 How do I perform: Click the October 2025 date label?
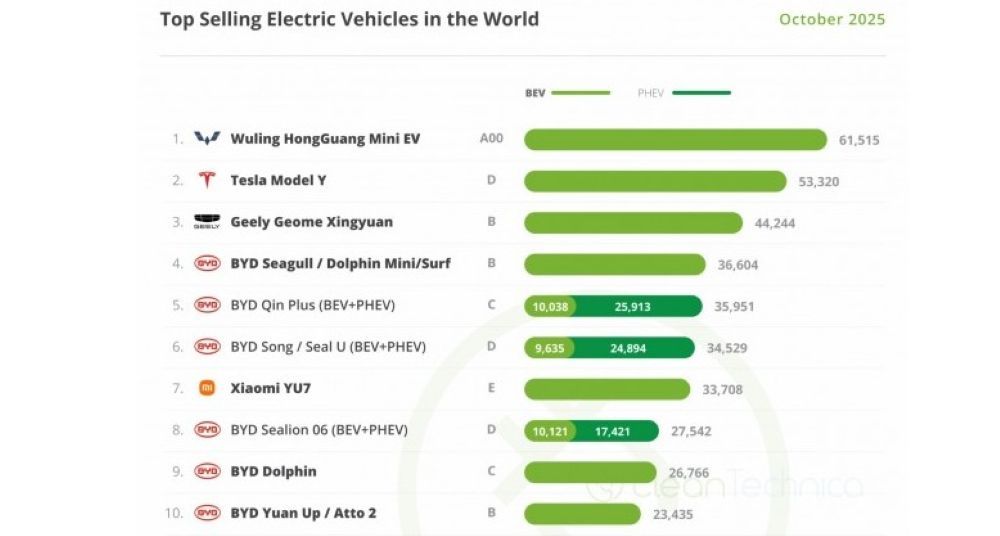(832, 19)
